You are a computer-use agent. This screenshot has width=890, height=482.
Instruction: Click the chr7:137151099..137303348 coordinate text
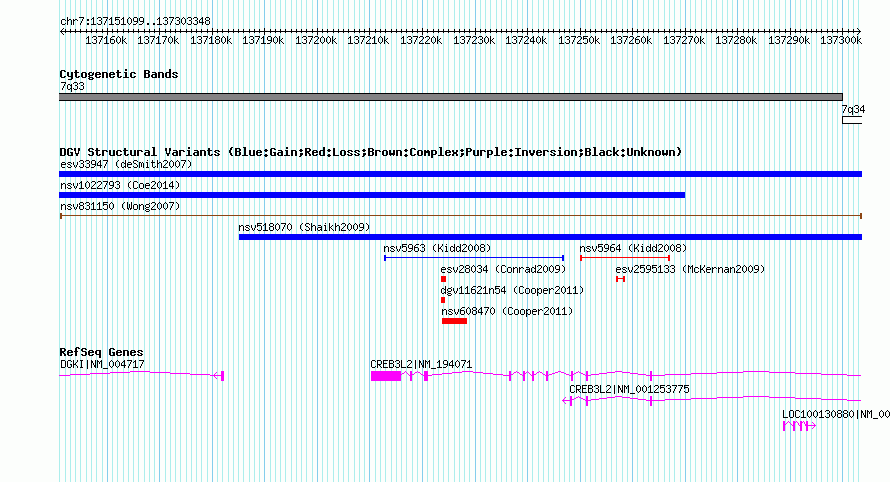(135, 21)
